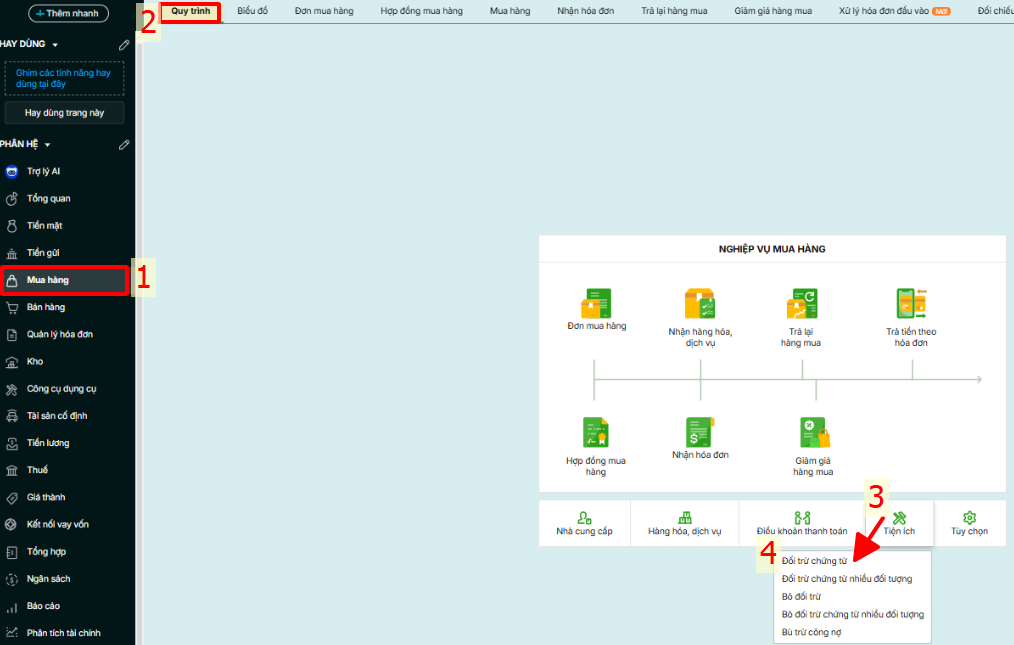Screen dimensions: 1014x645
Task: Select Đối trừ chứng từ menu entry
Action: [x=814, y=561]
